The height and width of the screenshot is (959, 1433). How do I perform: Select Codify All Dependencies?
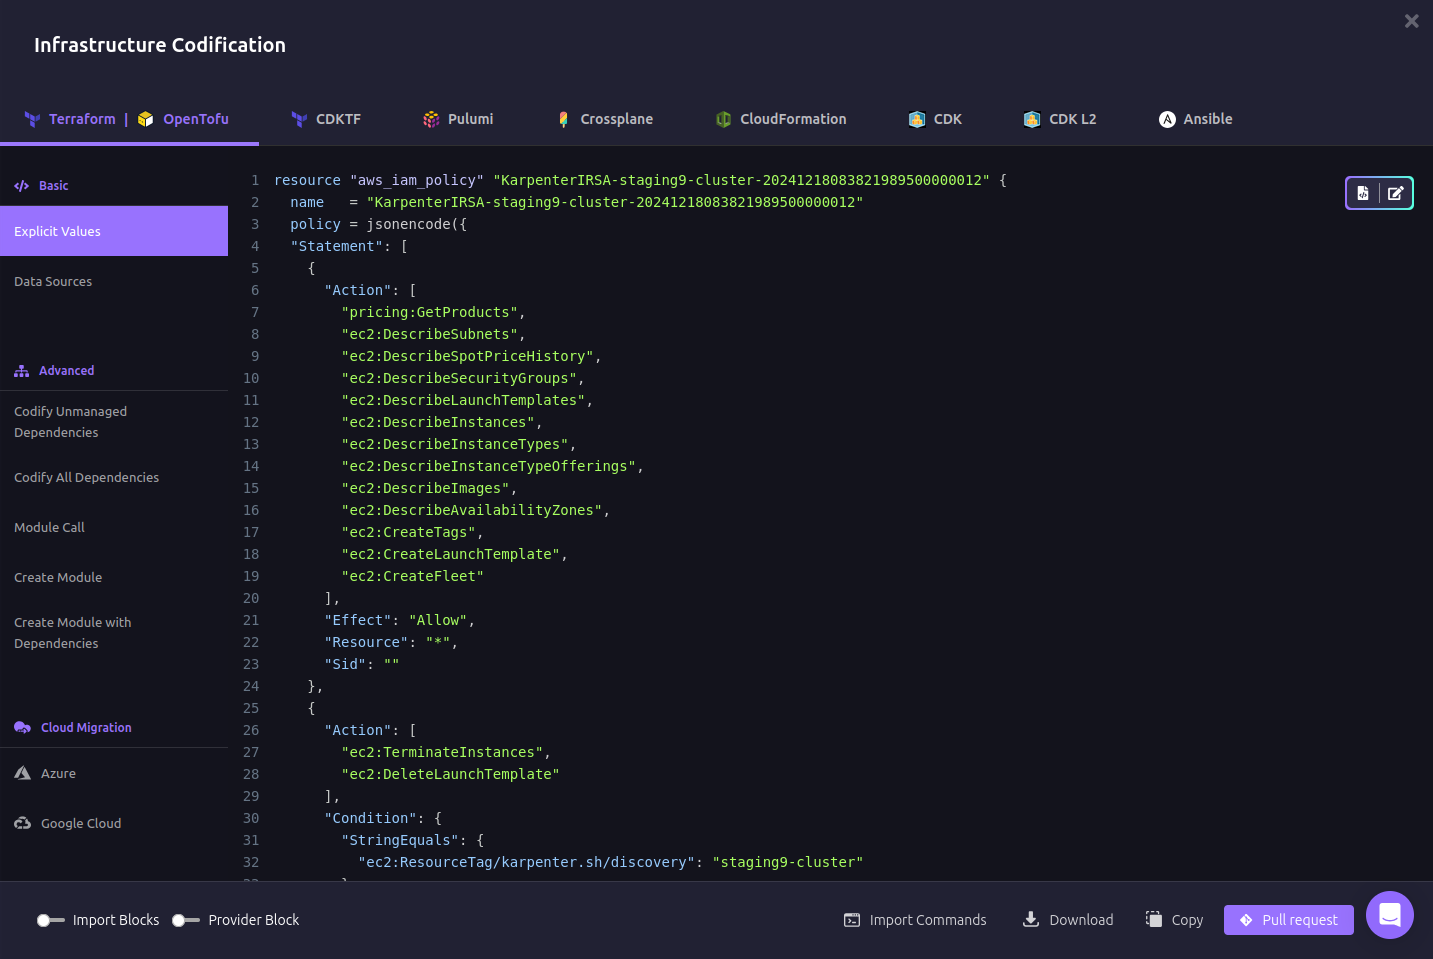coord(114,477)
